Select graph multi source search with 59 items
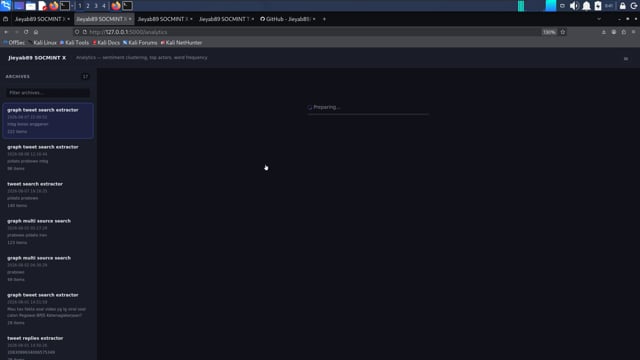The image size is (640, 360). 48,269
